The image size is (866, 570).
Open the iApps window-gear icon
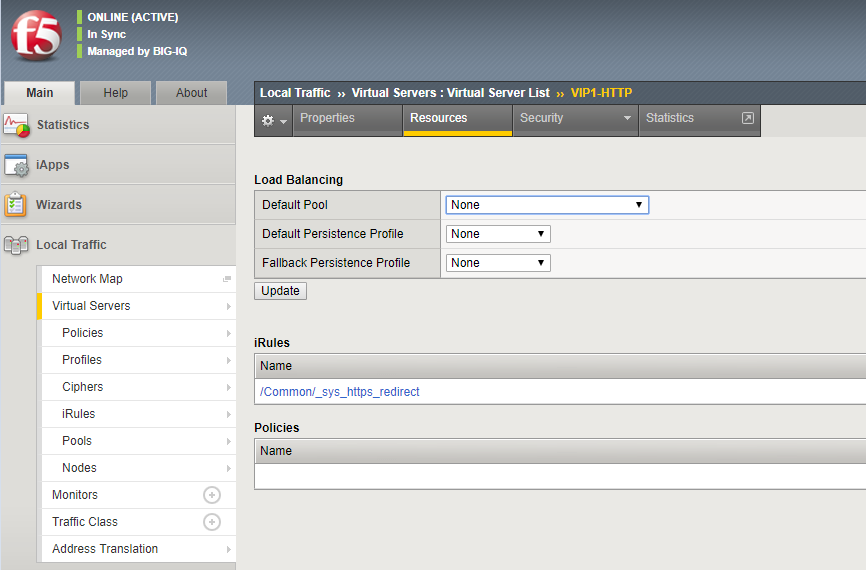point(16,165)
